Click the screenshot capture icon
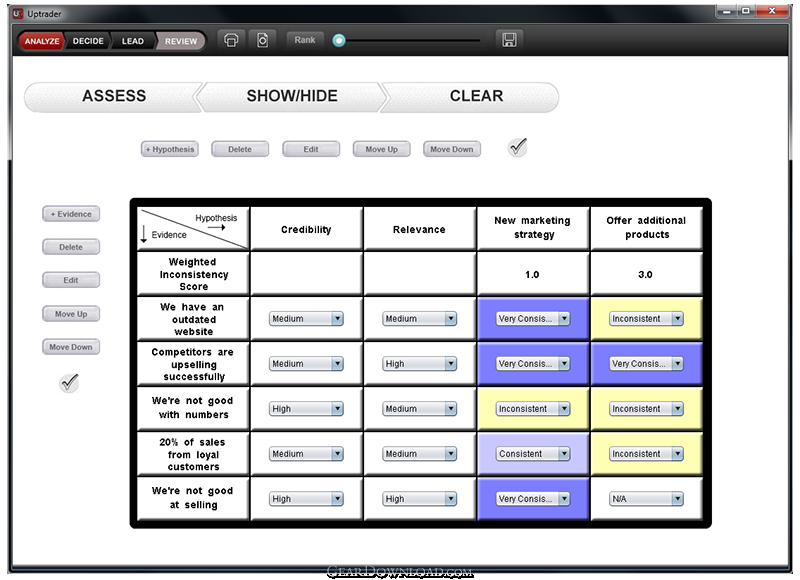Viewport: 800px width, 580px height. [x=262, y=40]
